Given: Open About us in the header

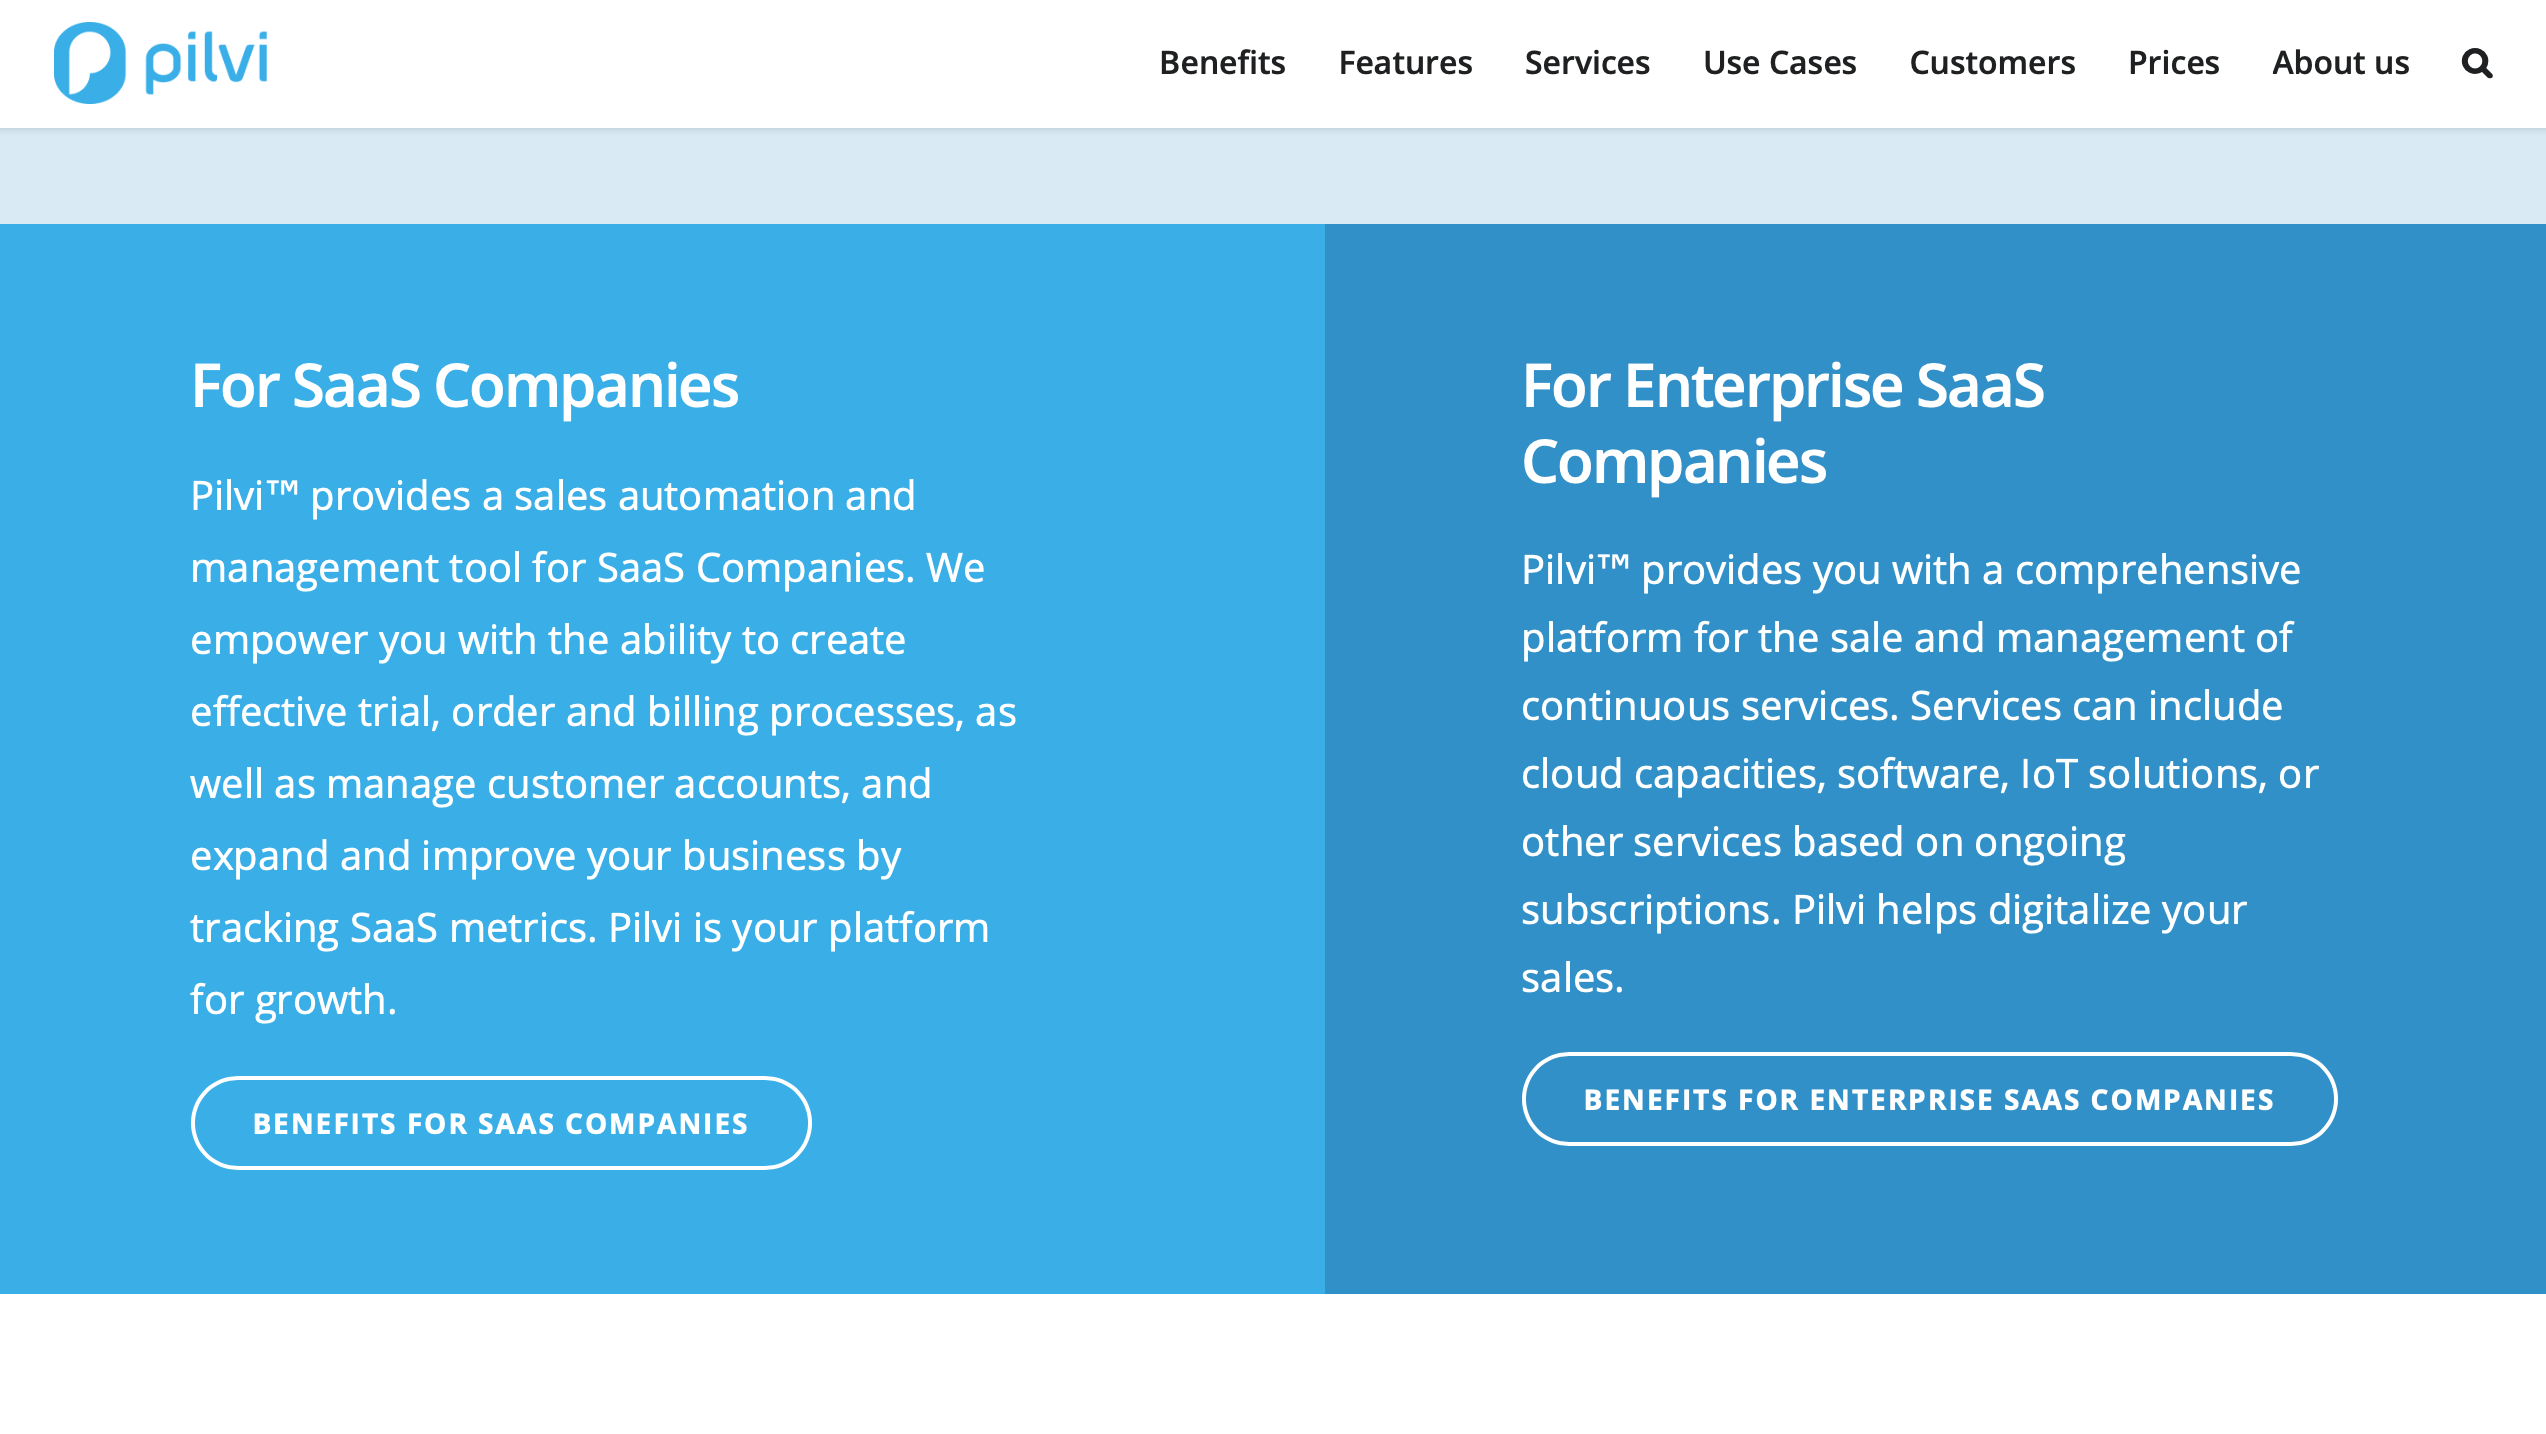Looking at the screenshot, I should tap(2340, 63).
